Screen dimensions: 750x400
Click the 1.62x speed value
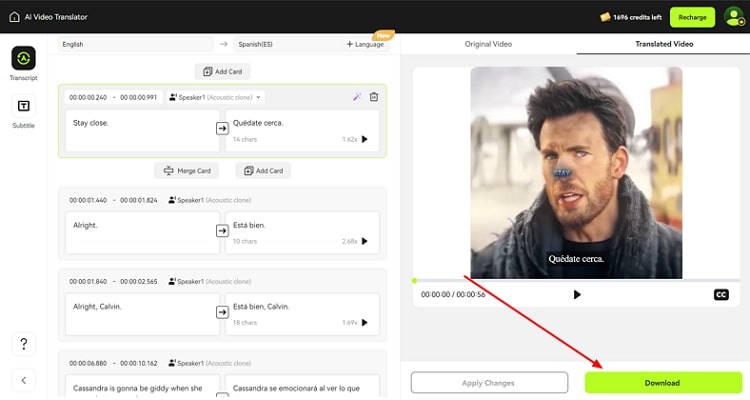[x=350, y=139]
